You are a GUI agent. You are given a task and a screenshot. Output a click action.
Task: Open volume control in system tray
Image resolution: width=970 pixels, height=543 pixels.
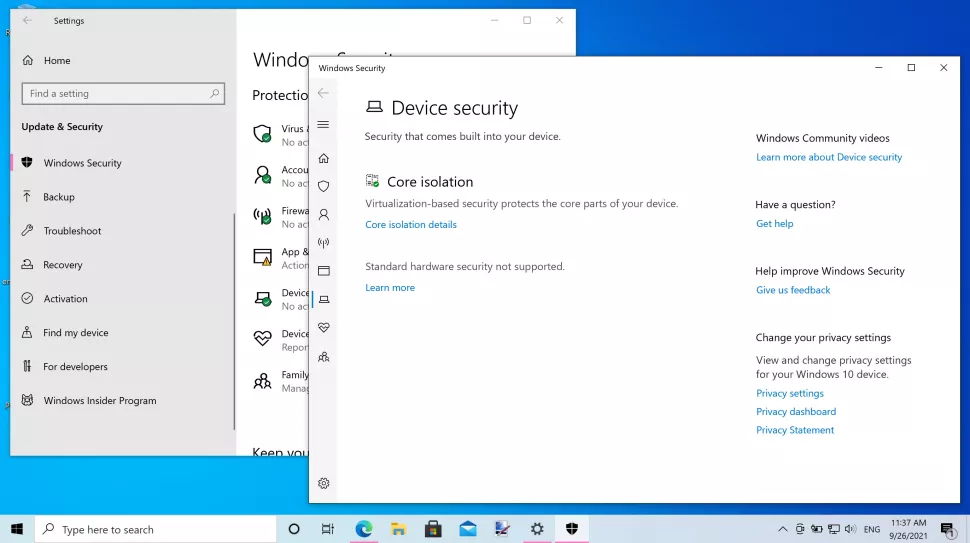pos(851,529)
